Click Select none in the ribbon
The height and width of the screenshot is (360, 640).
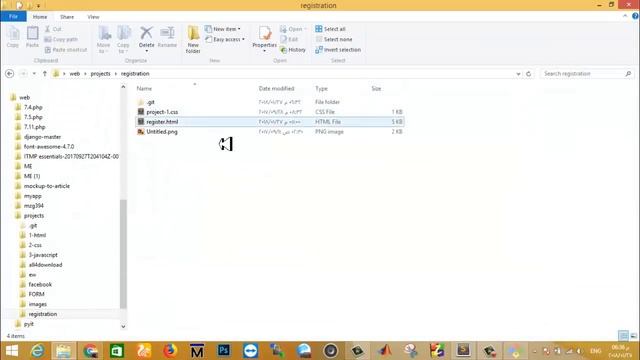[x=334, y=39]
